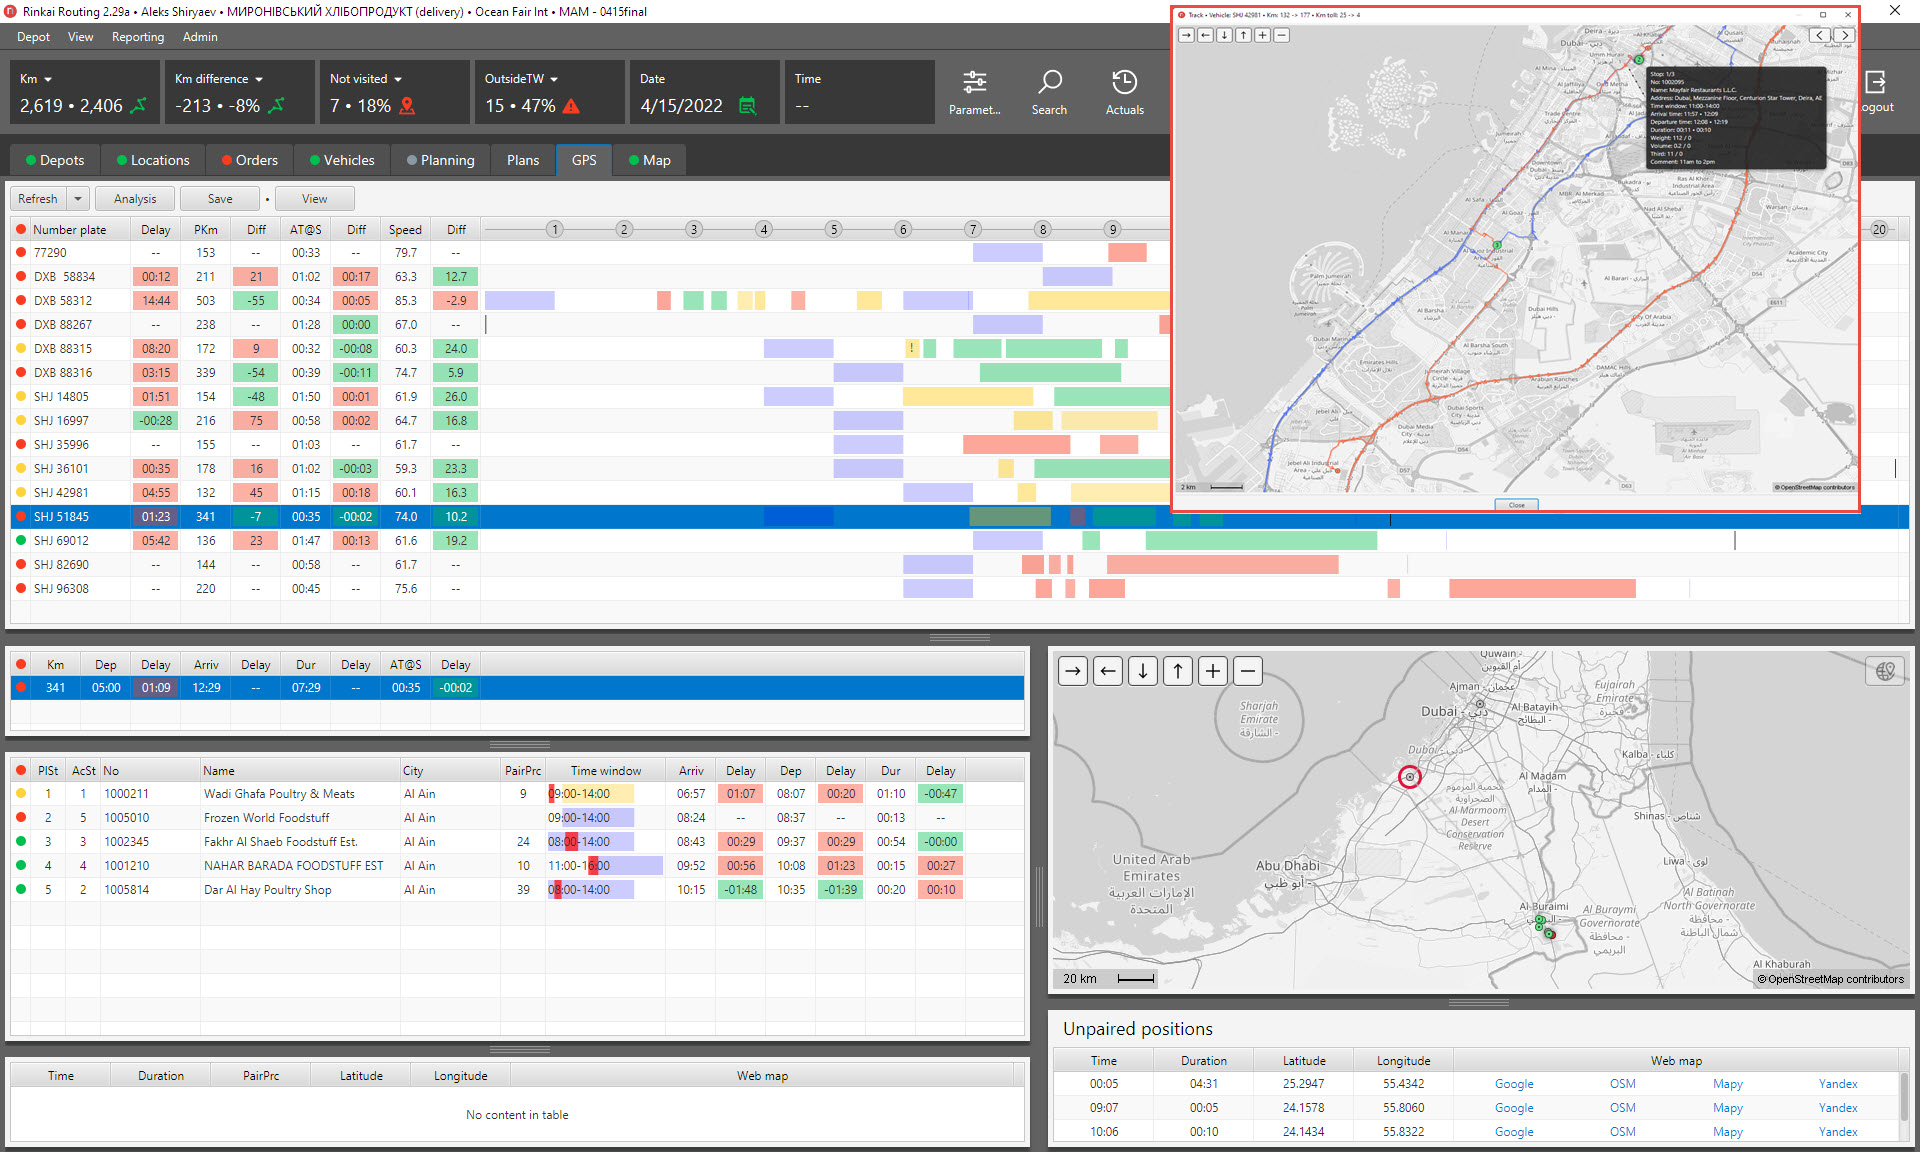The image size is (1920, 1152).
Task: Click the Analysis button
Action: pyautogui.click(x=135, y=199)
